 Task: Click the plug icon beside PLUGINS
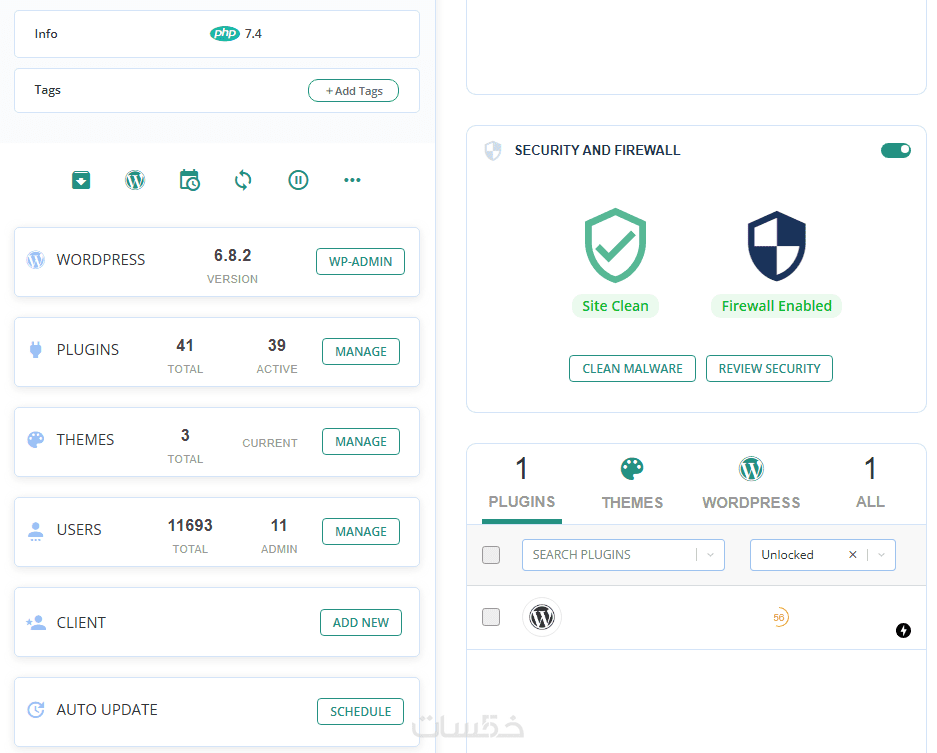point(36,350)
